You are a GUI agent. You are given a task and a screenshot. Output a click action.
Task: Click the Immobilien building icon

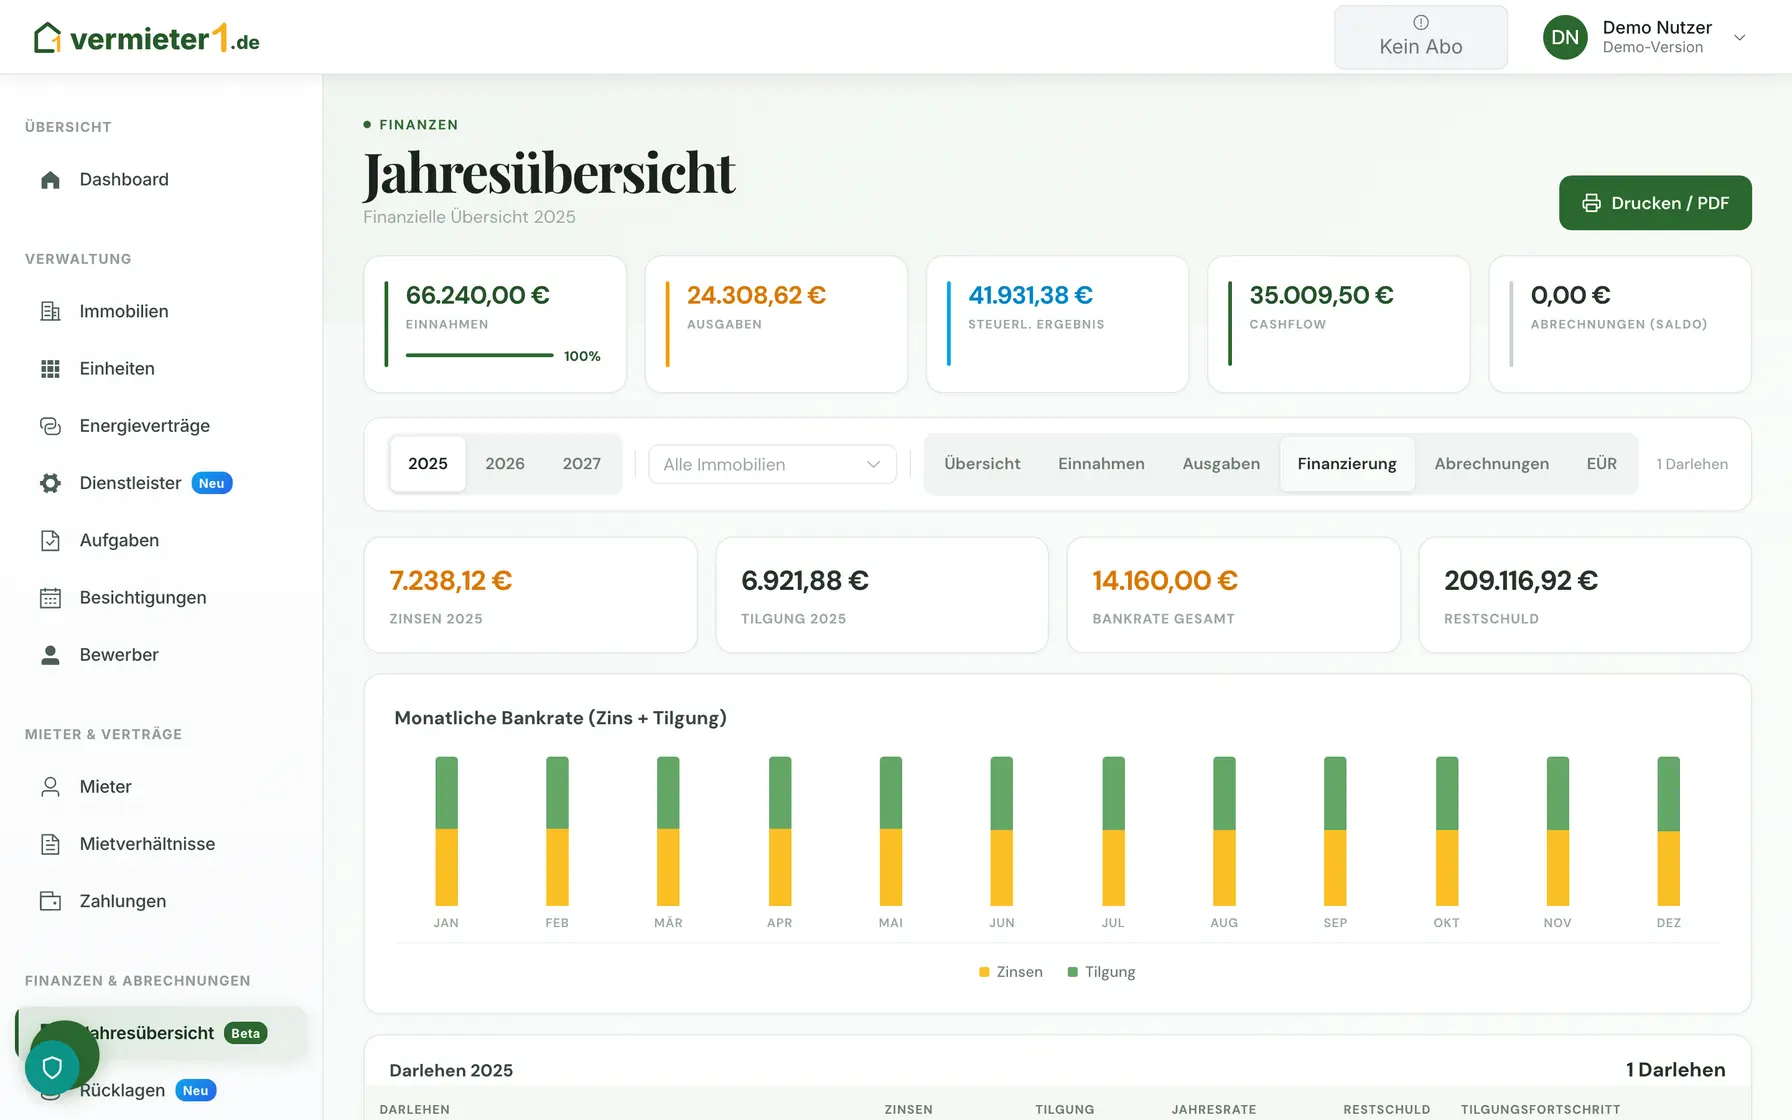coord(50,311)
